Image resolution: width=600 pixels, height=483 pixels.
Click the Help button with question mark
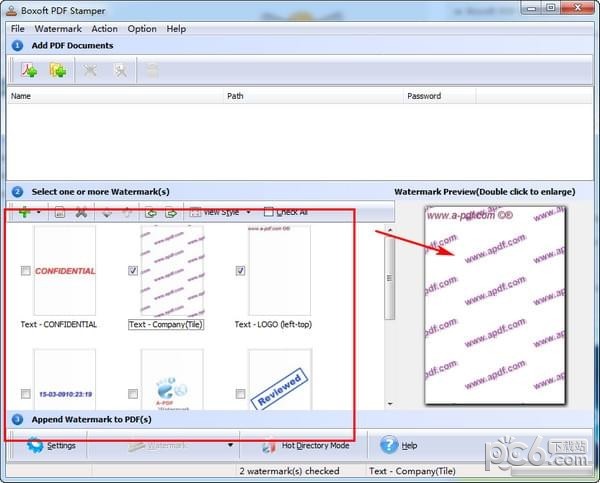399,445
